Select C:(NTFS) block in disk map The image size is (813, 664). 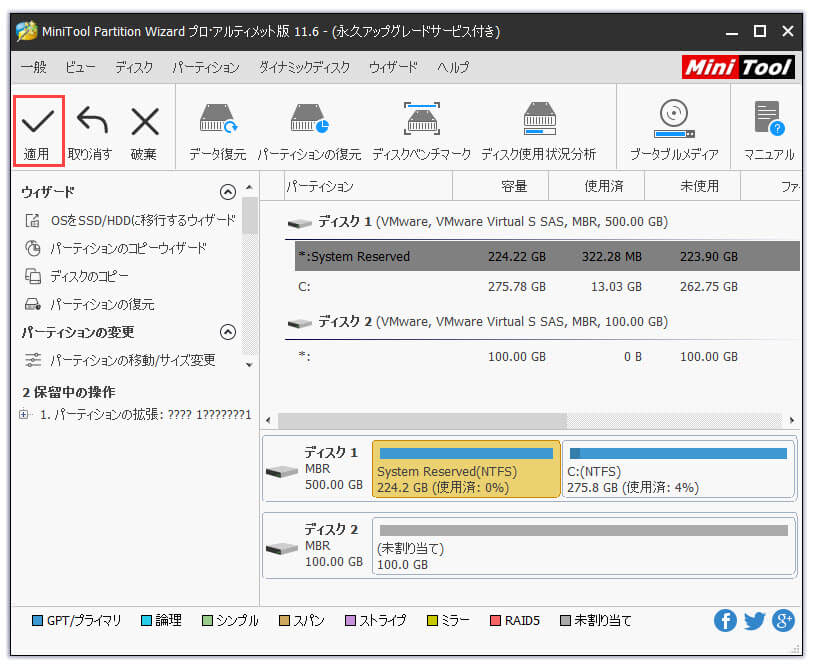[x=679, y=469]
